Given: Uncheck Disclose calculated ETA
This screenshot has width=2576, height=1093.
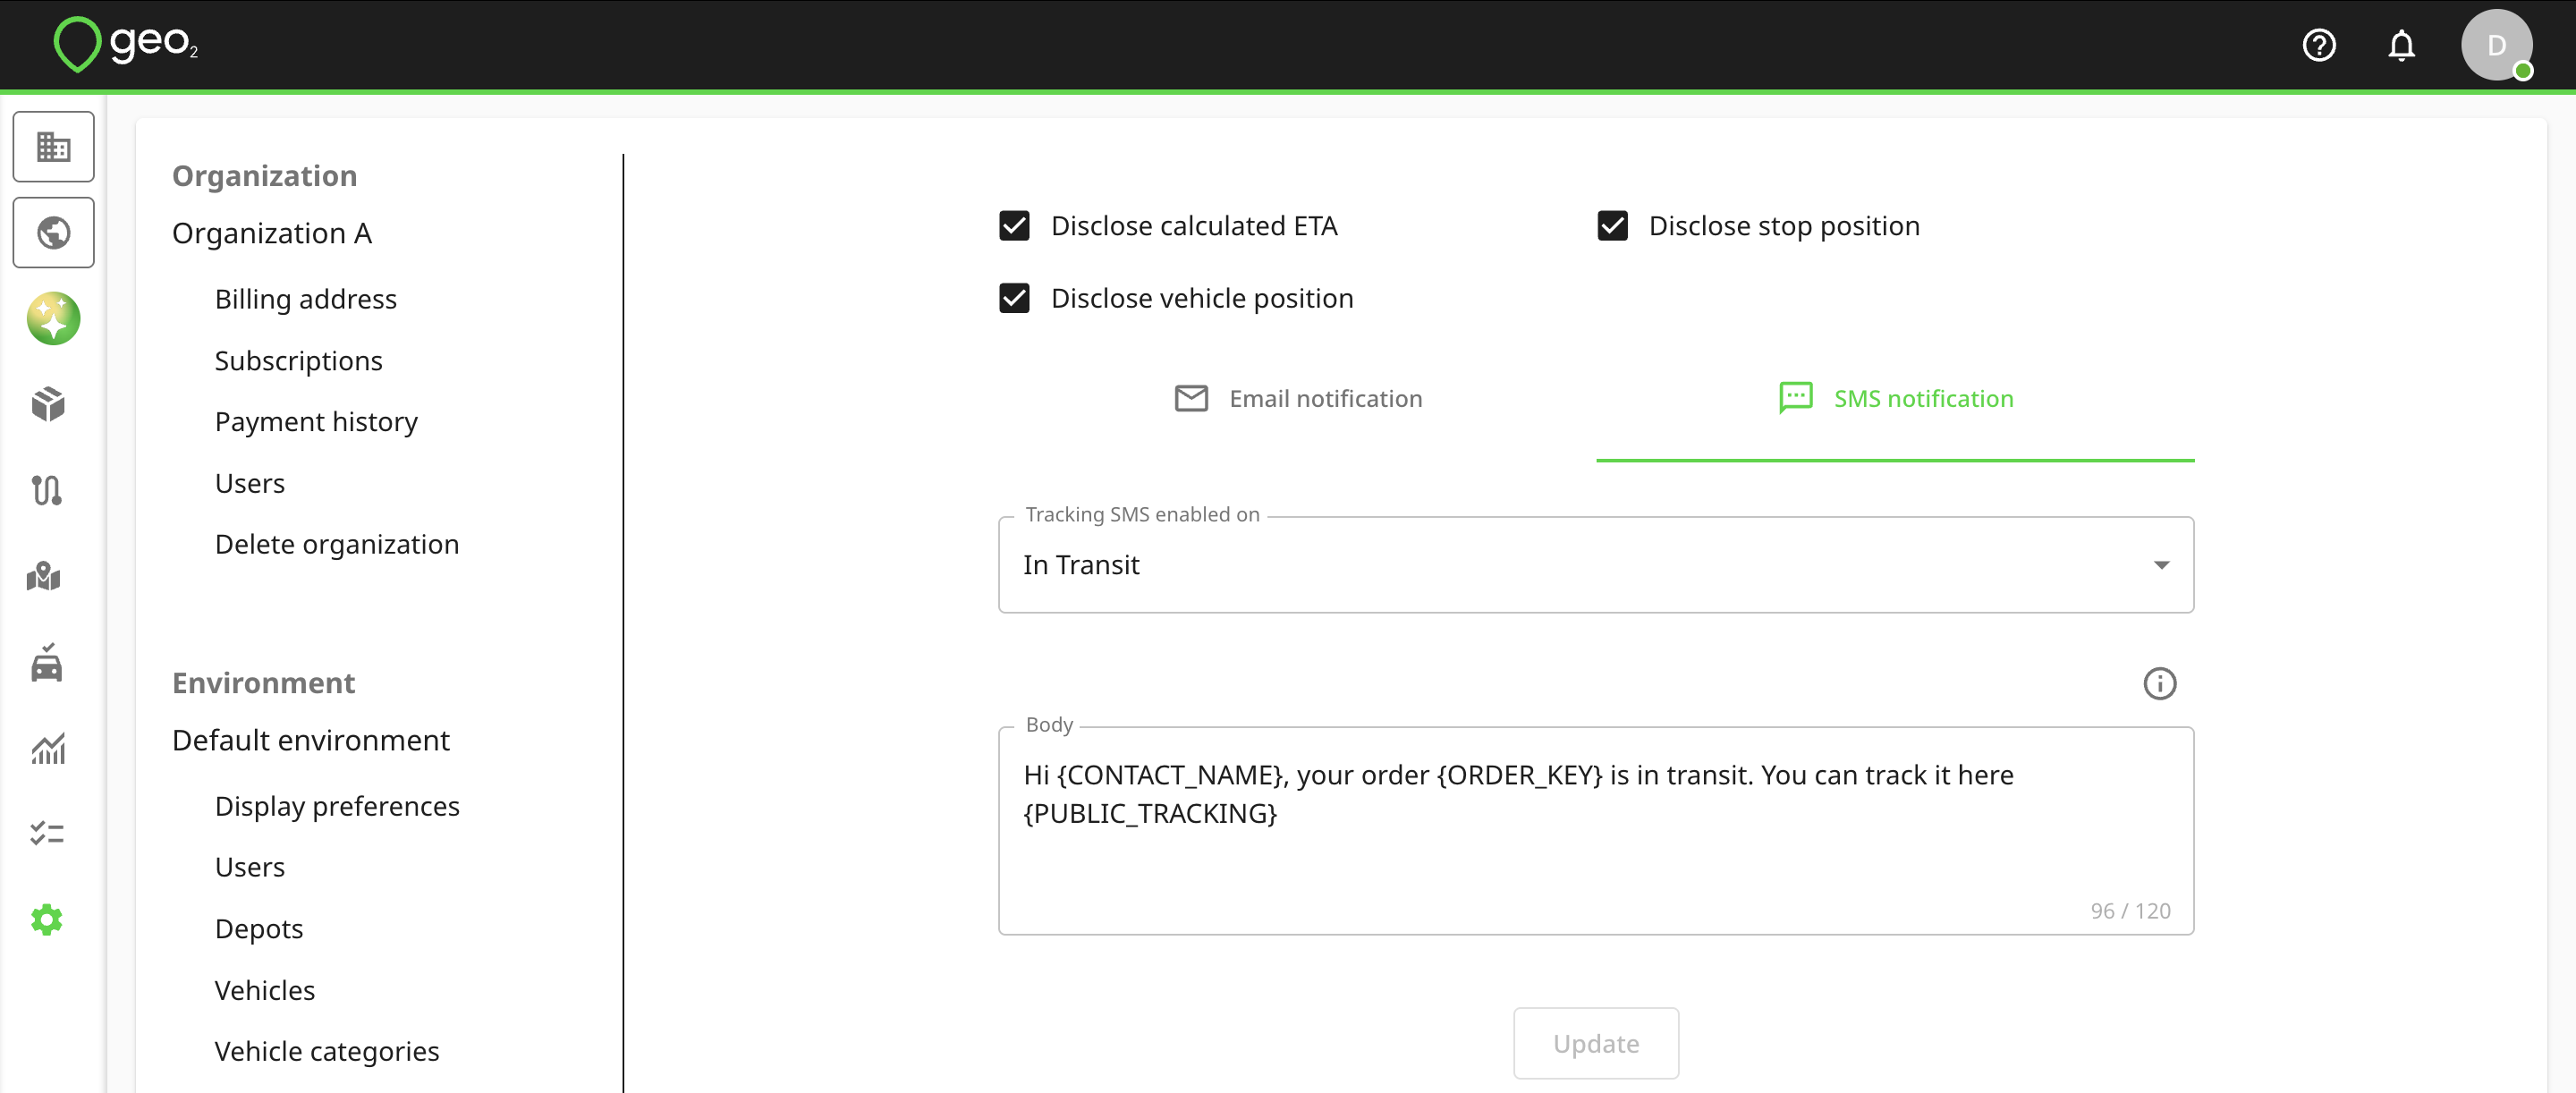Looking at the screenshot, I should click(x=1014, y=226).
